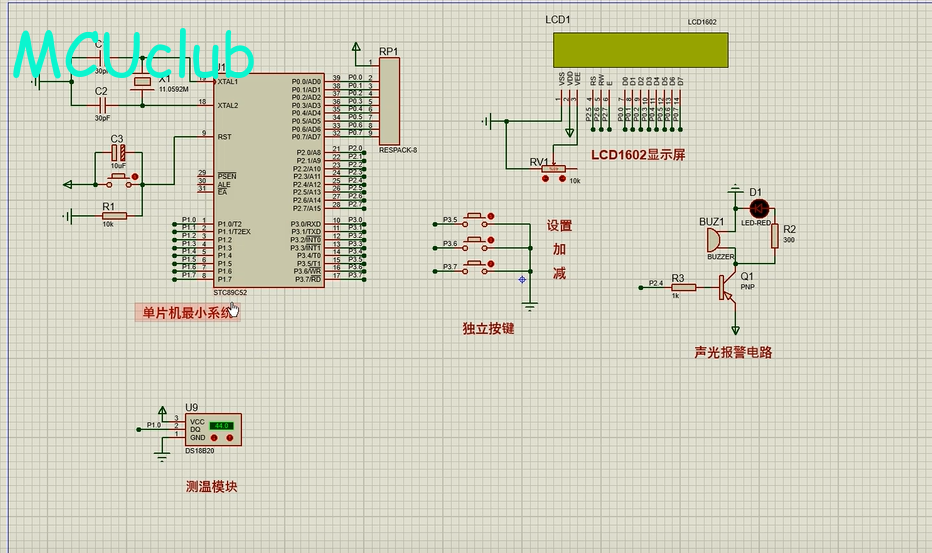Toggle the red latch dot on P3.6 button
The image size is (932, 553).
tap(491, 240)
